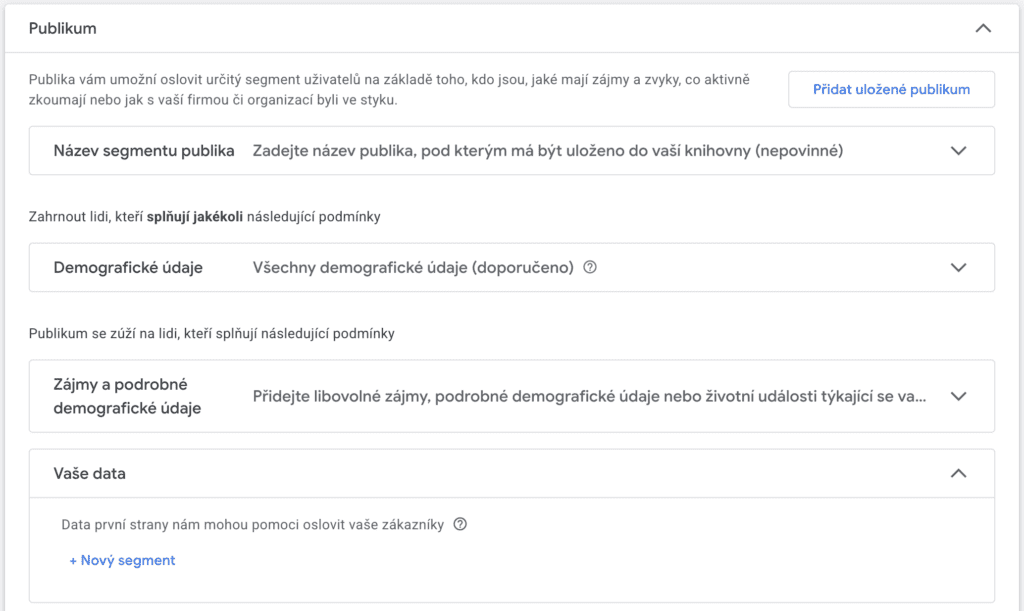The image size is (1024, 611).
Task: Click the audience name placeholder text field
Action: 547,151
